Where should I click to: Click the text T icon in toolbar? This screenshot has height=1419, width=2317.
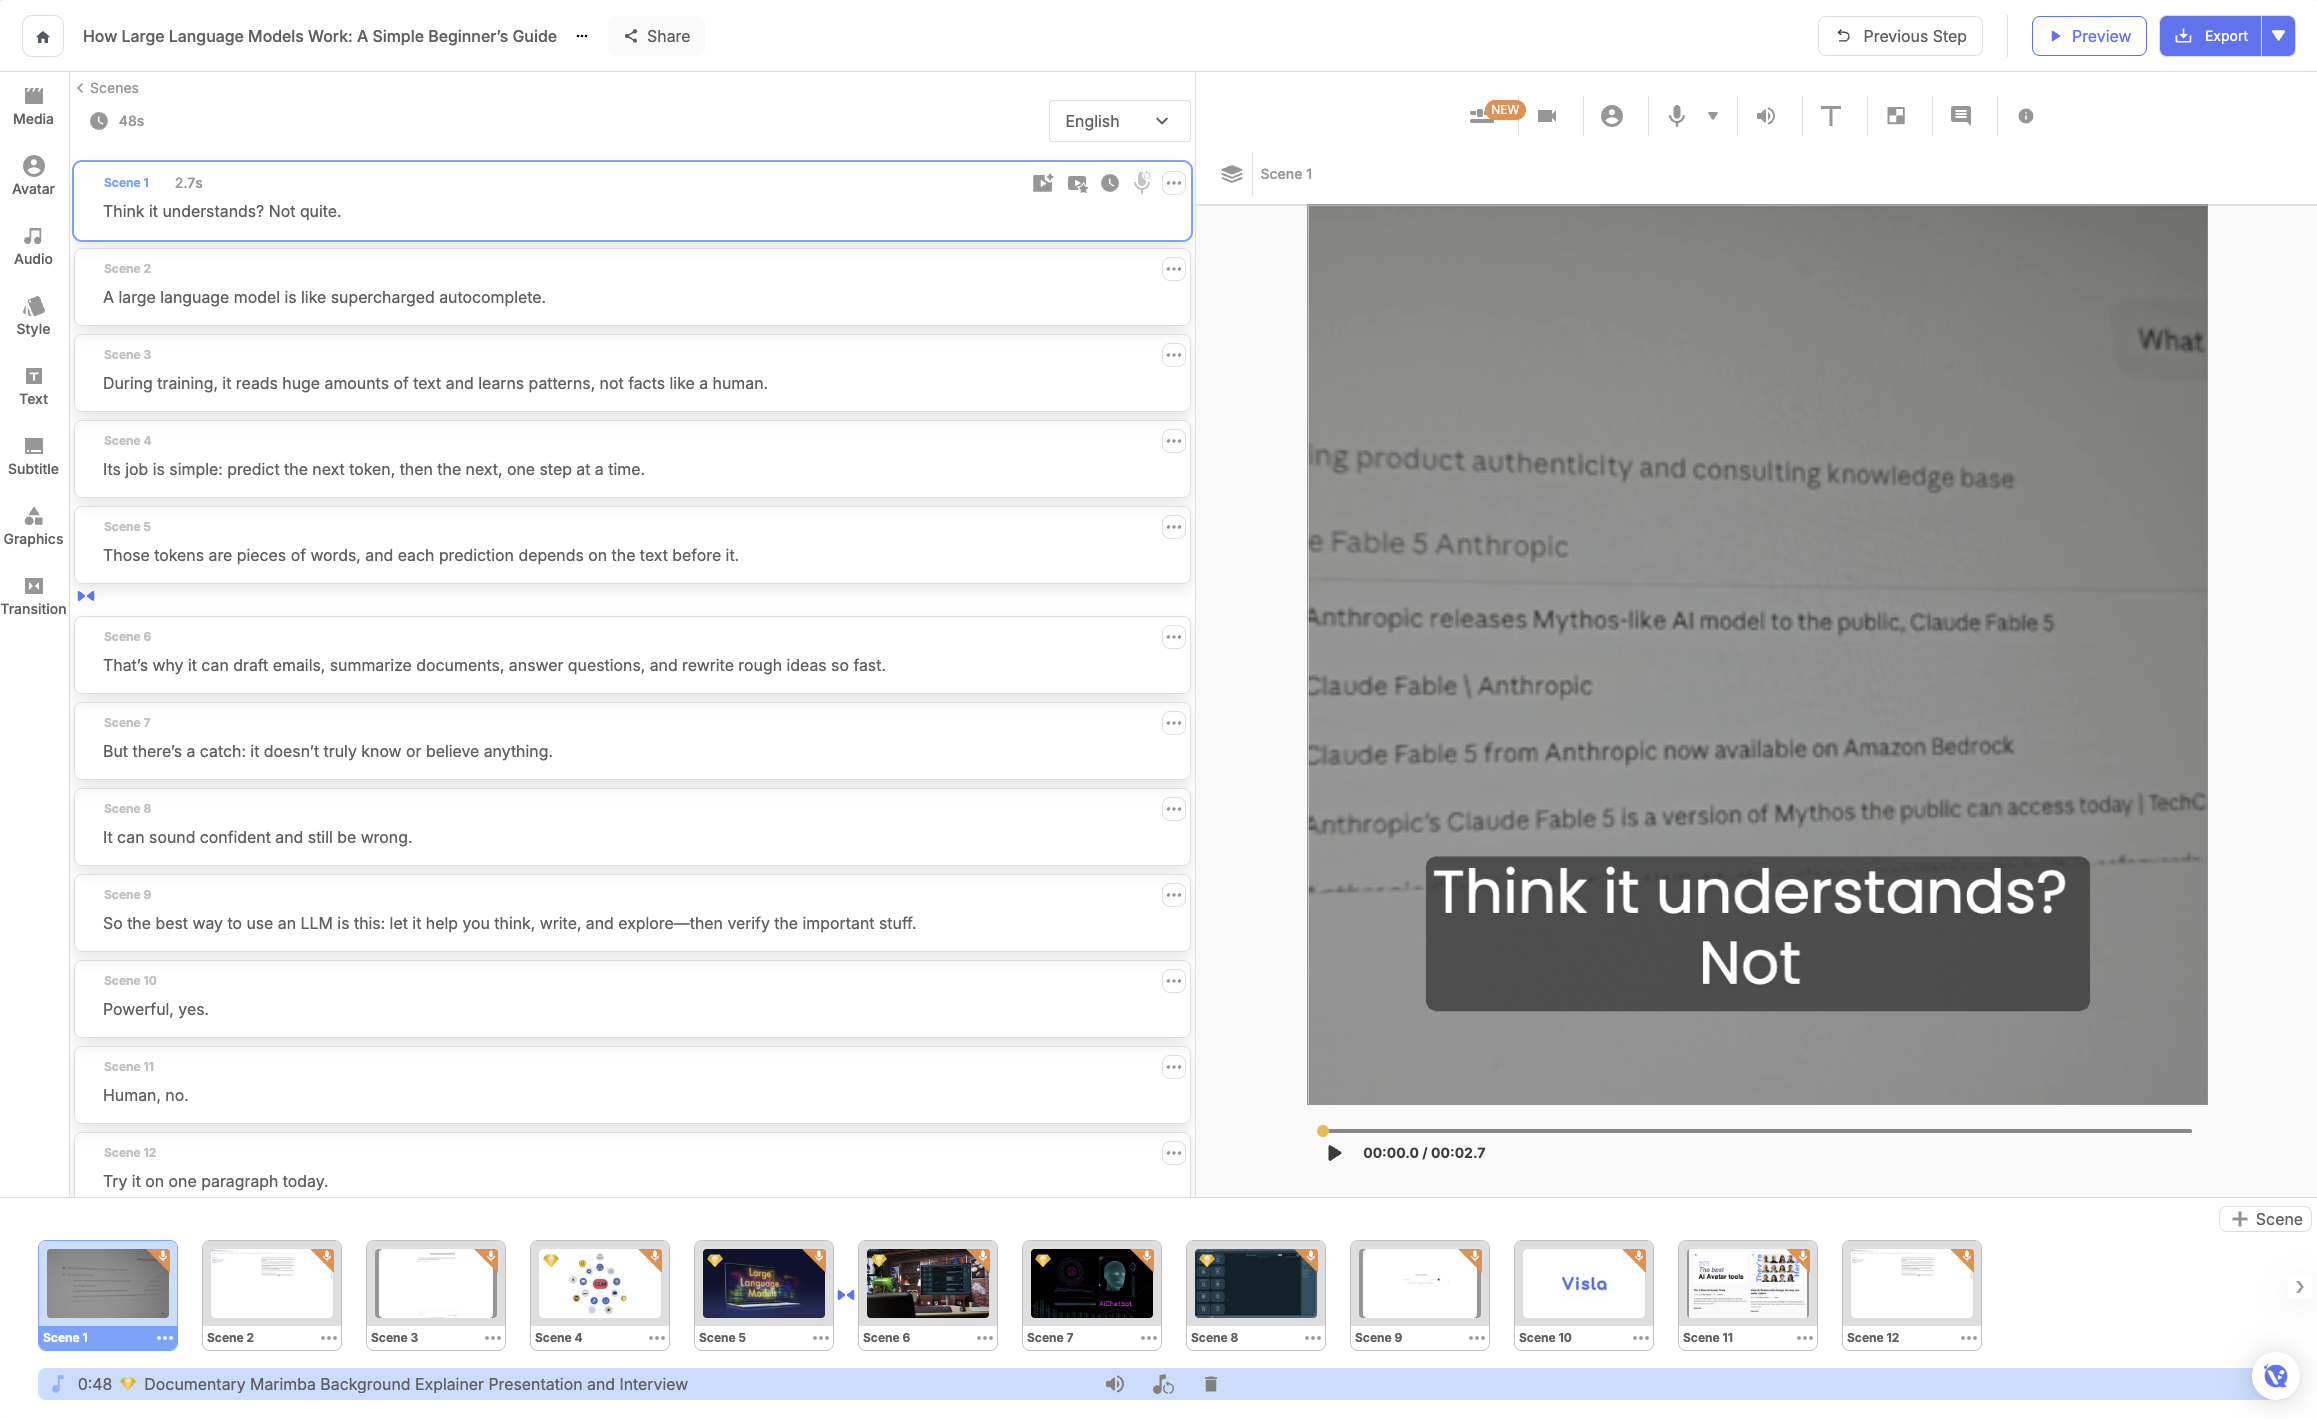pyautogui.click(x=1831, y=116)
